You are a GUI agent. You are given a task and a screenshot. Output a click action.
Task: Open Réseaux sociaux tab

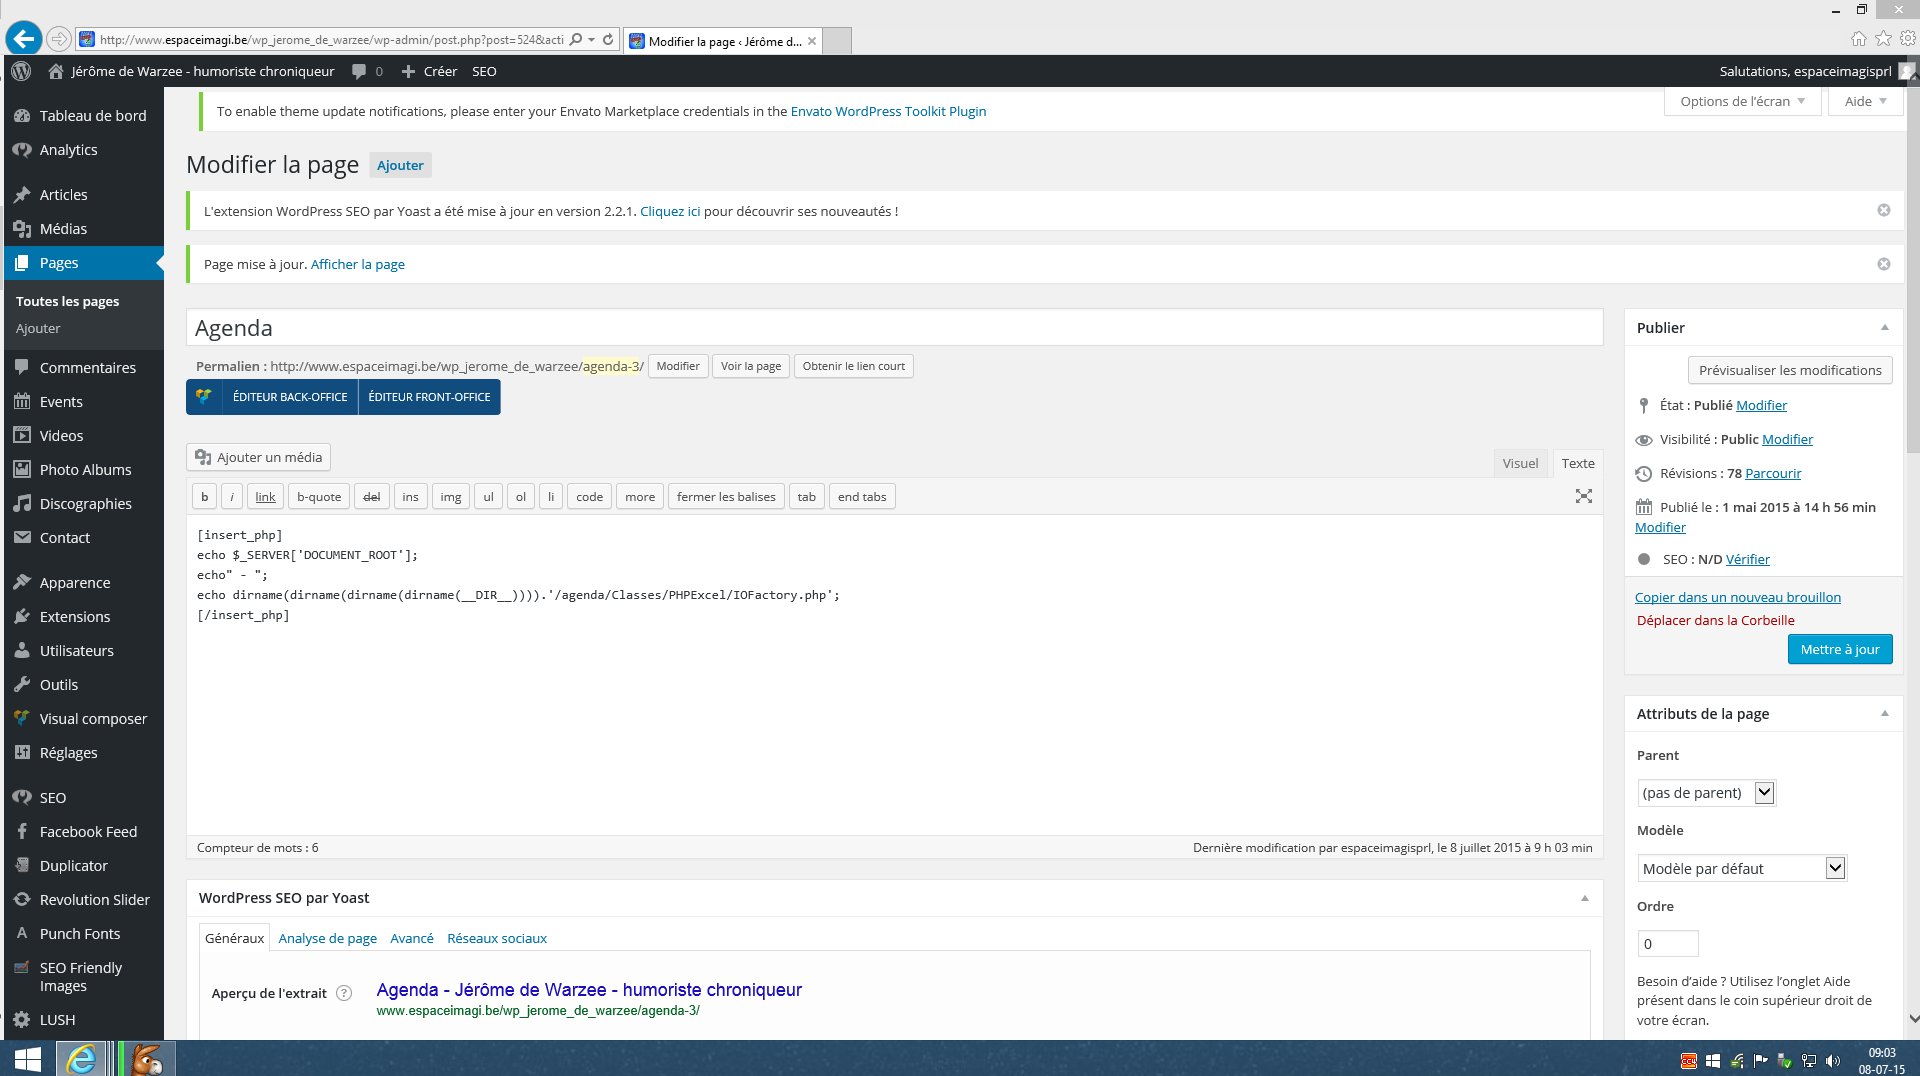click(x=497, y=938)
